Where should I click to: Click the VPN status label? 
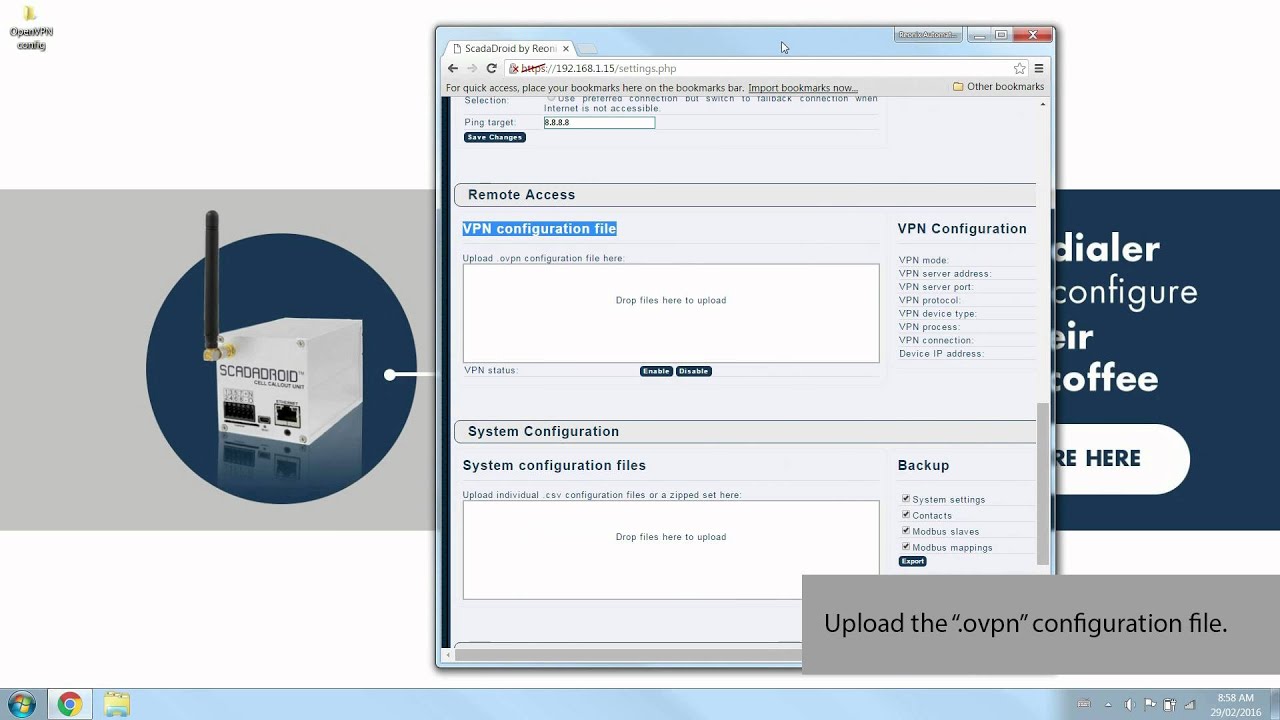tap(491, 371)
